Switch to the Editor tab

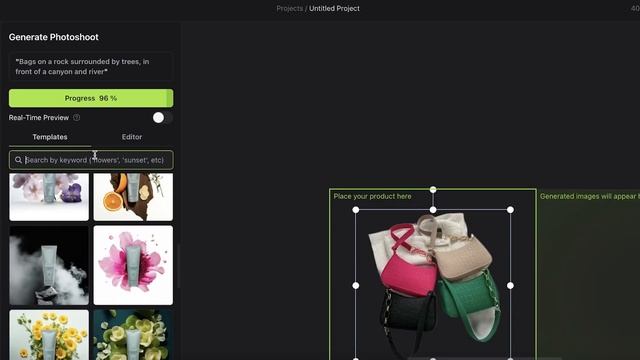pyautogui.click(x=132, y=137)
